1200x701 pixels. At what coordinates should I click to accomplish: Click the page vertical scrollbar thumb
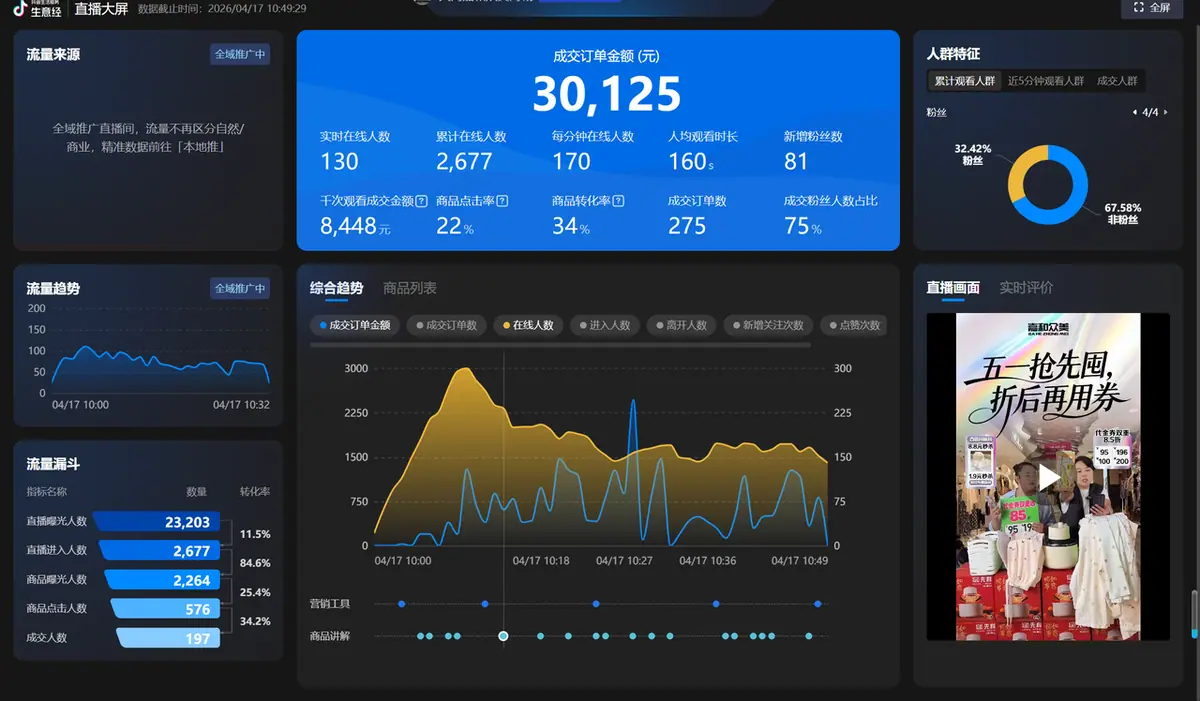click(1194, 614)
